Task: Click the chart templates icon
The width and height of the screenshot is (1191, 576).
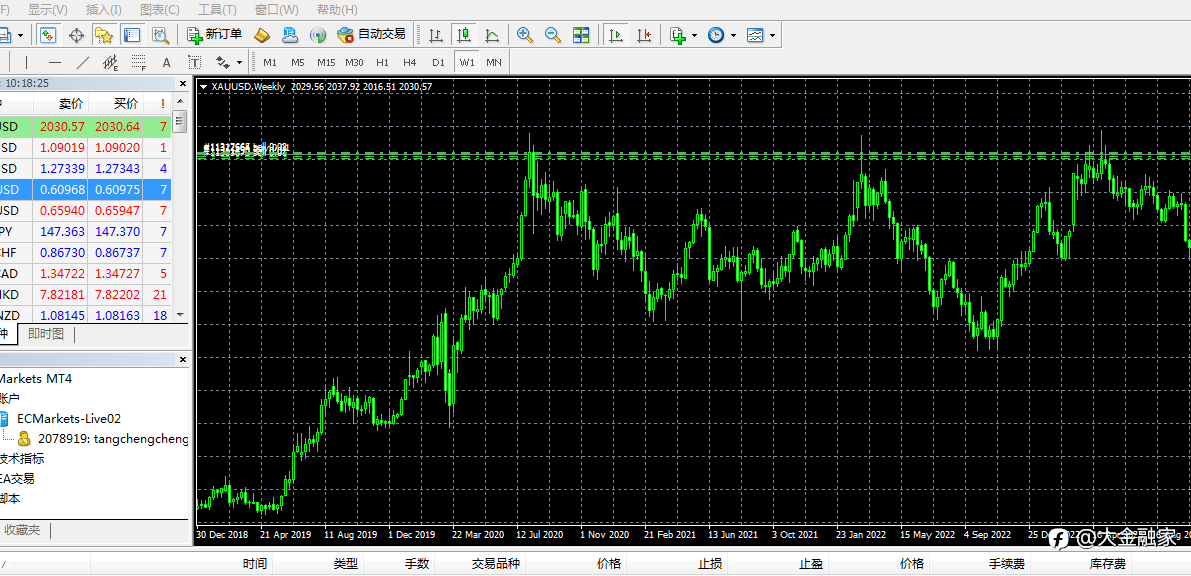Action: pyautogui.click(x=755, y=35)
